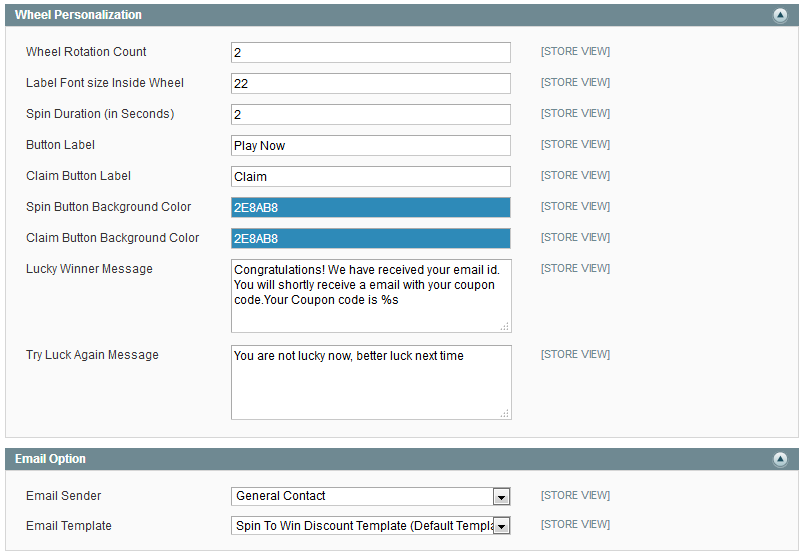Grab the Try Luck Again Message resize handle
The image size is (804, 555).
(505, 413)
